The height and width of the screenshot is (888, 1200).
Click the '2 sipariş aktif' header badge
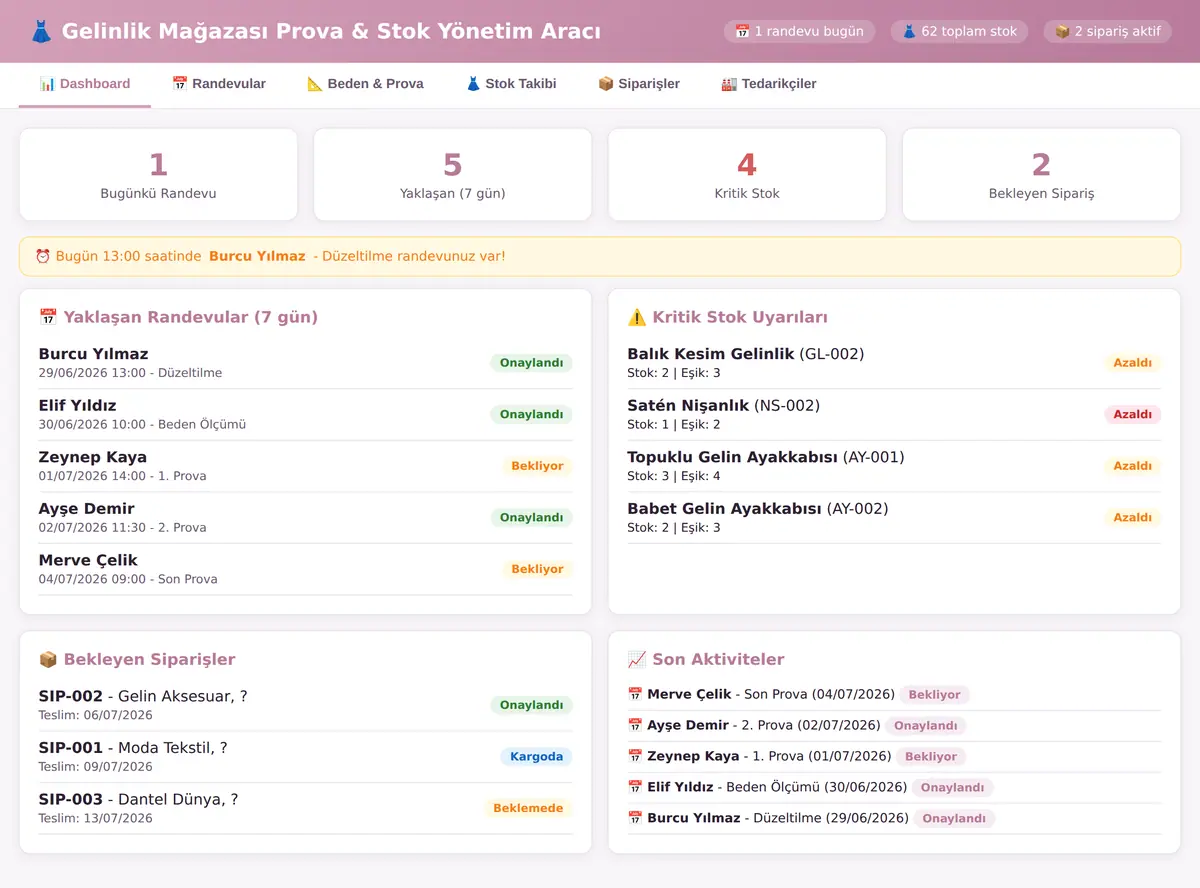(x=1108, y=31)
